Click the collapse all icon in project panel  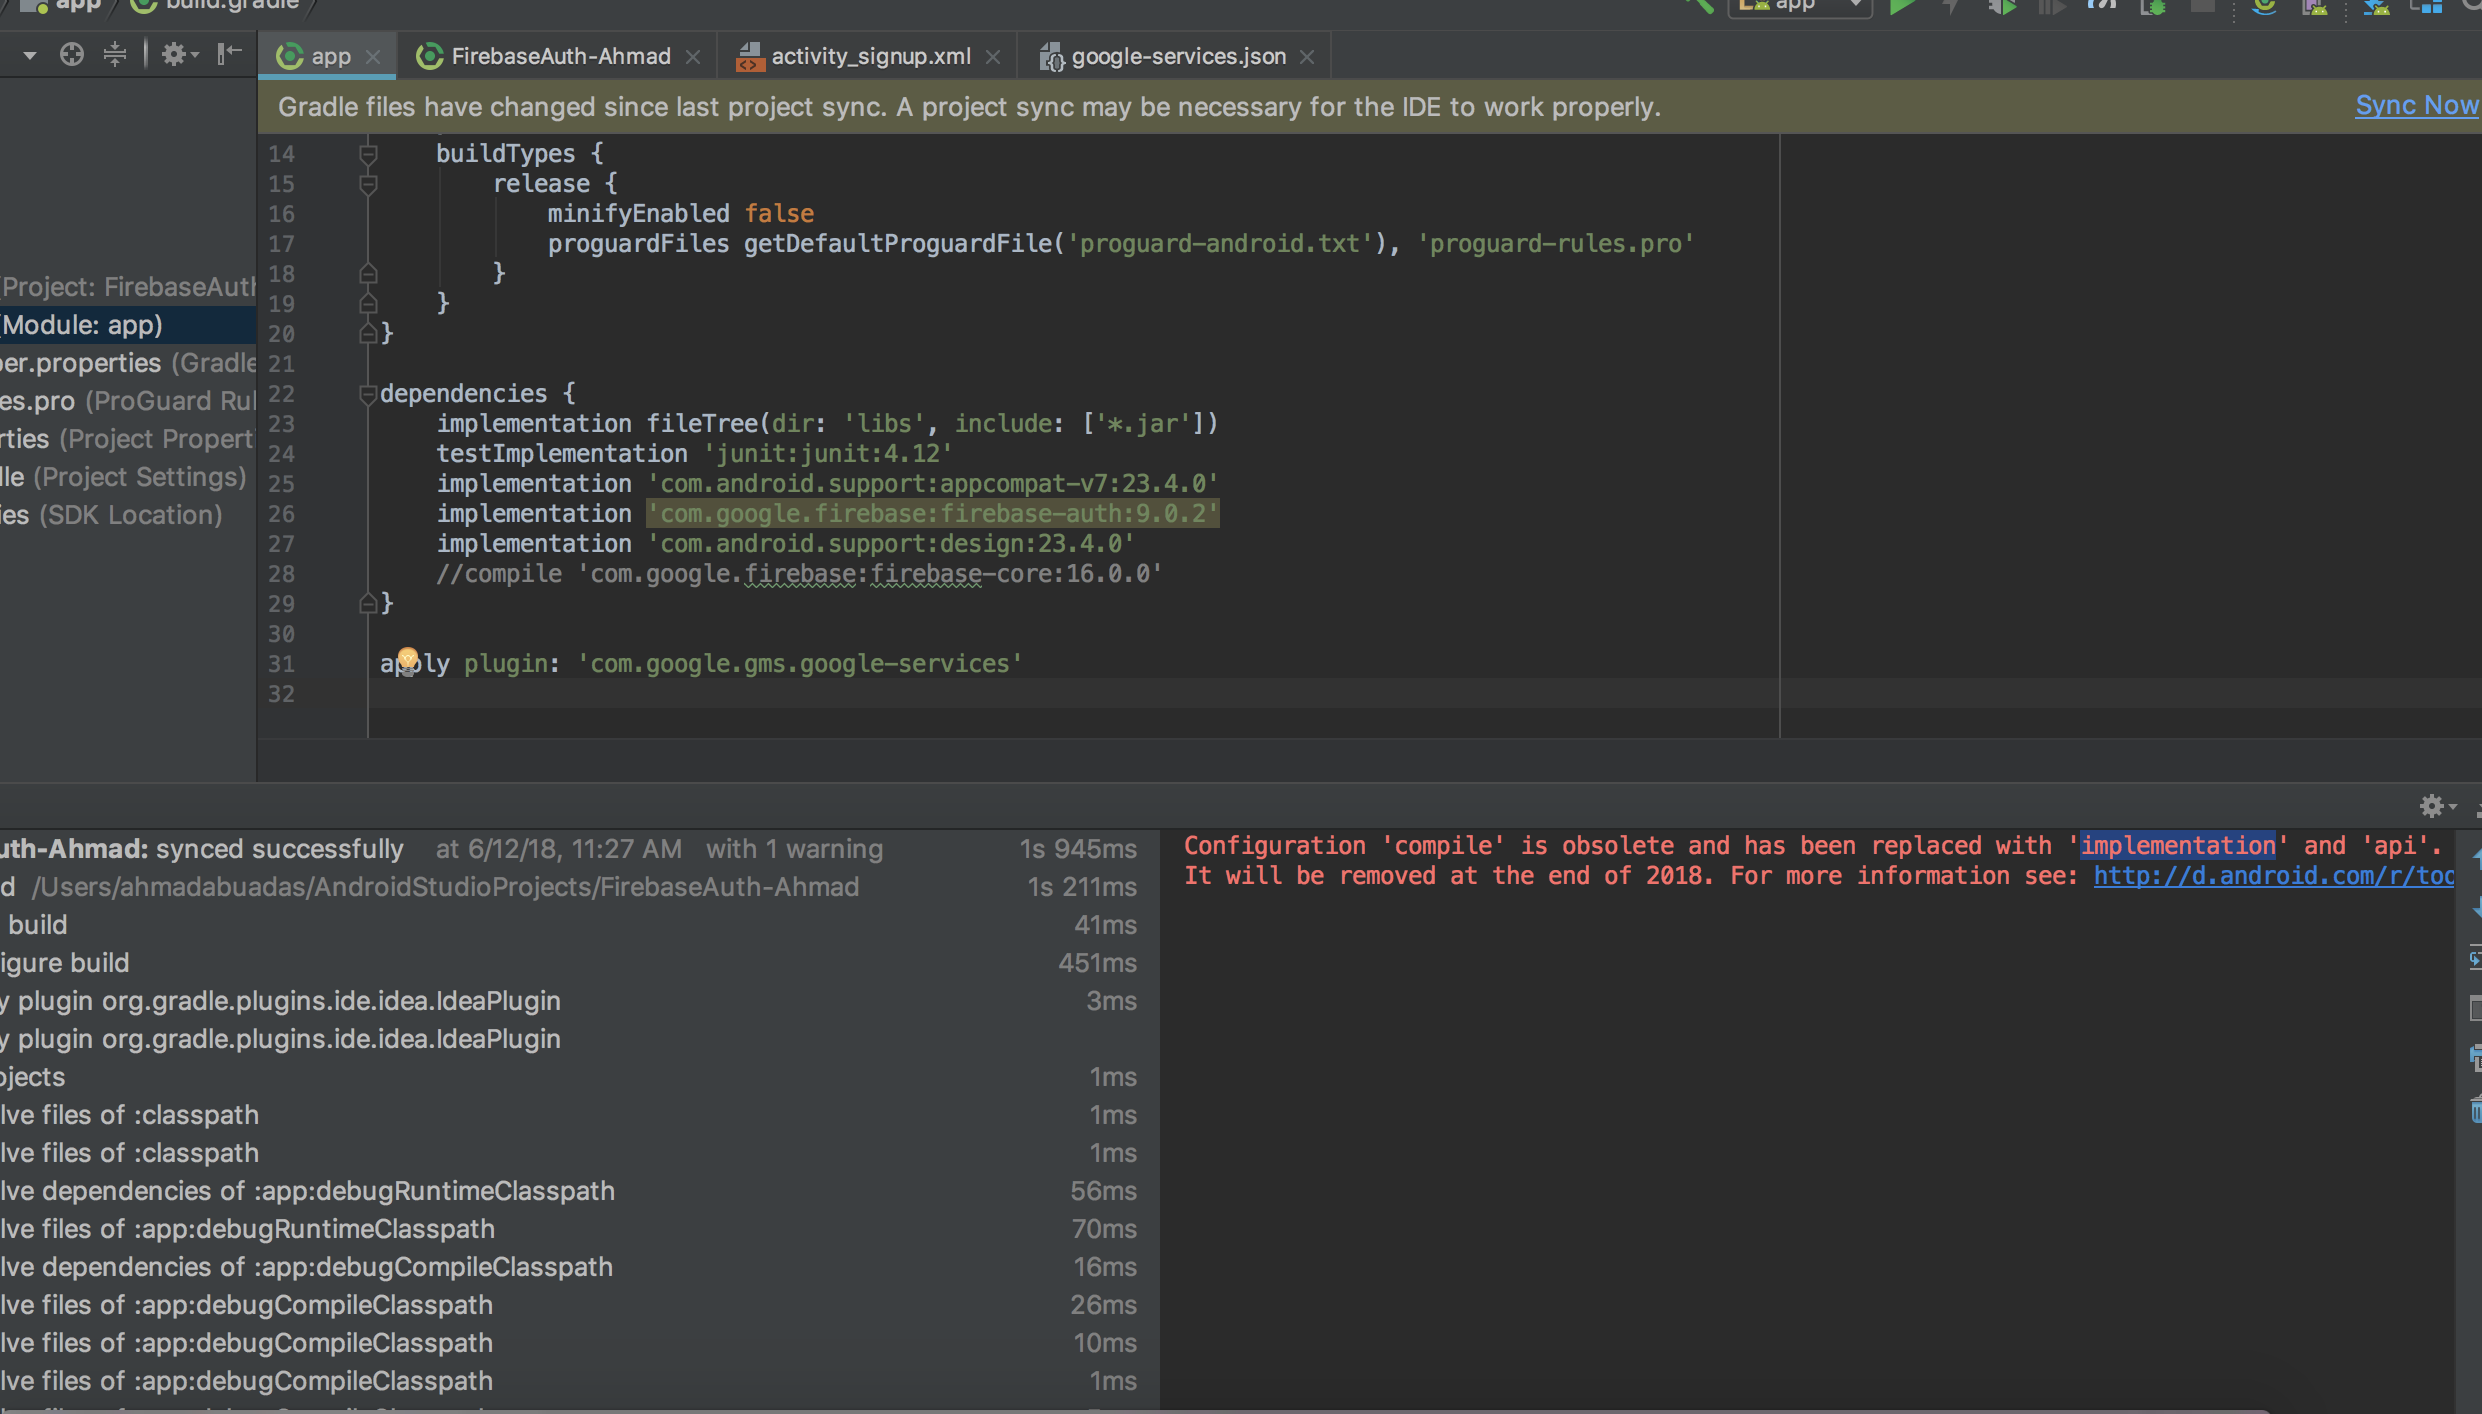tap(115, 55)
